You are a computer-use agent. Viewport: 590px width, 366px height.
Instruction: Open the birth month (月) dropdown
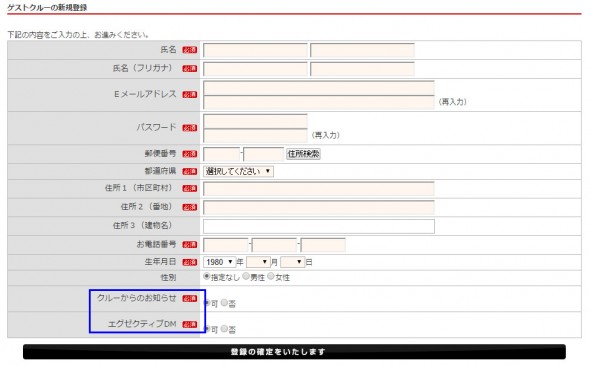(x=258, y=262)
